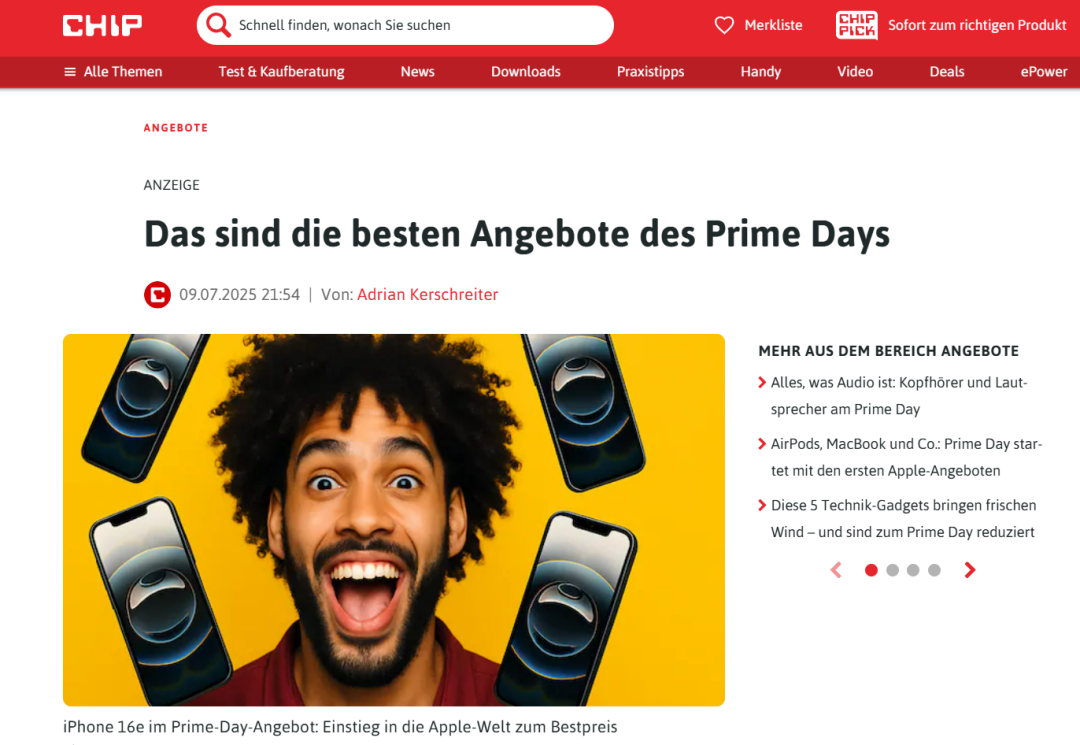Image resolution: width=1080 pixels, height=745 pixels.
Task: Open the Alle Themen hamburger menu icon
Action: (70, 72)
